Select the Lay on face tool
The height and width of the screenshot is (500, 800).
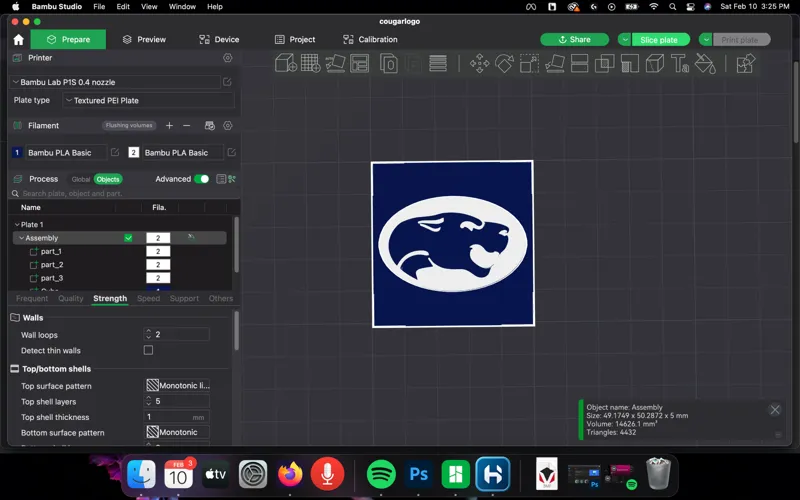pyautogui.click(x=554, y=64)
